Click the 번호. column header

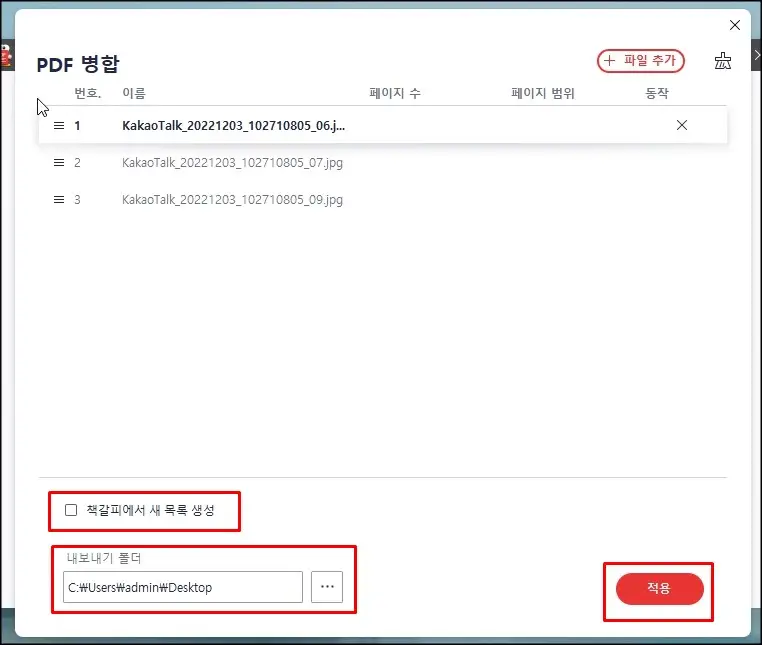87,93
